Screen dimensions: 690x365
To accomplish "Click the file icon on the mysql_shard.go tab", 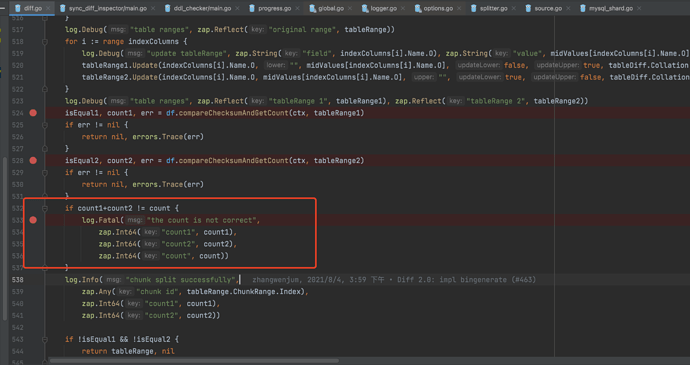I will (x=583, y=8).
